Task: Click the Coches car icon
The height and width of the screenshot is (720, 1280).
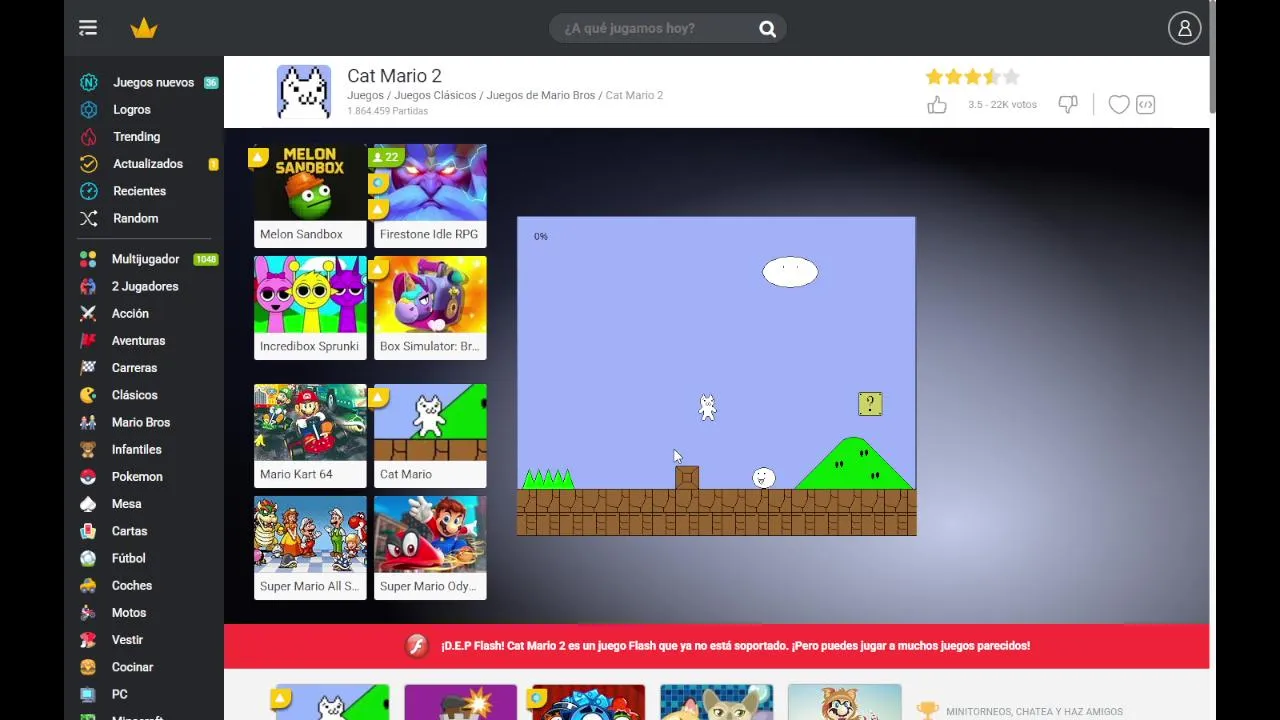Action: coord(89,585)
